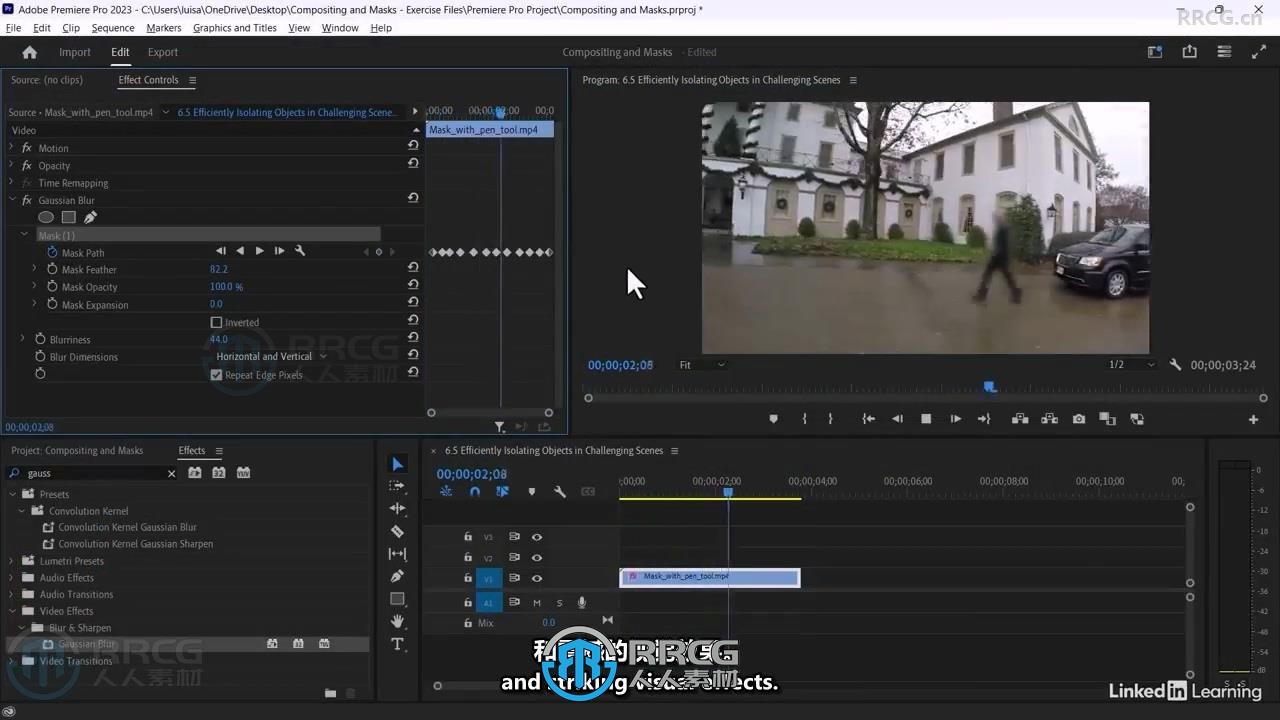
Task: Open Timeline display settings wrench
Action: [560, 491]
